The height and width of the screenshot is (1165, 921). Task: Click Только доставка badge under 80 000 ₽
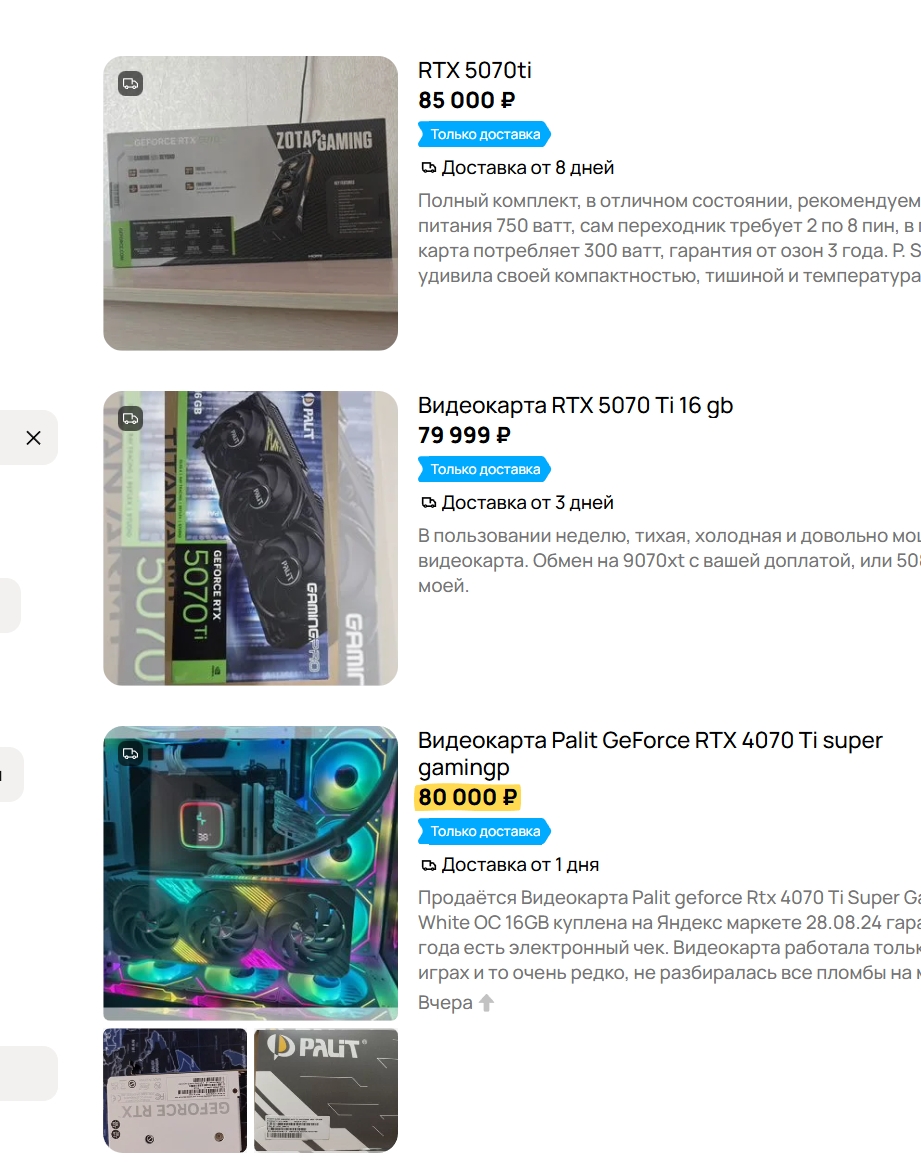click(x=484, y=831)
